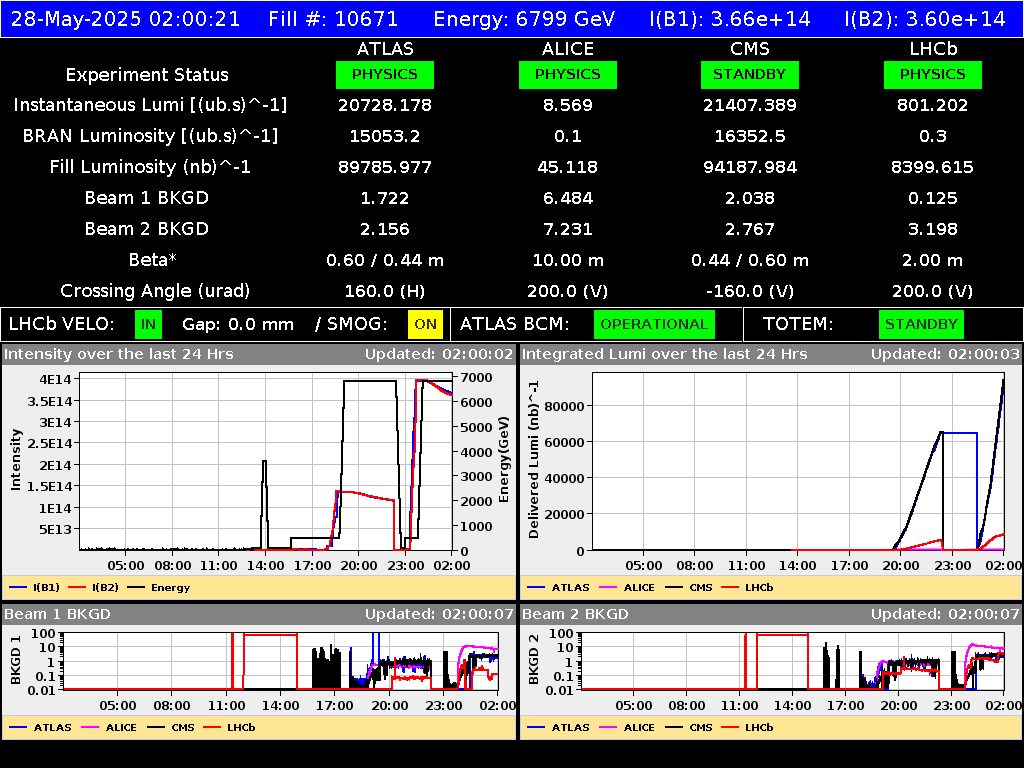1024x768 pixels.
Task: Select ATLAS Beam 2 BKGD value 2.156
Action: click(385, 229)
